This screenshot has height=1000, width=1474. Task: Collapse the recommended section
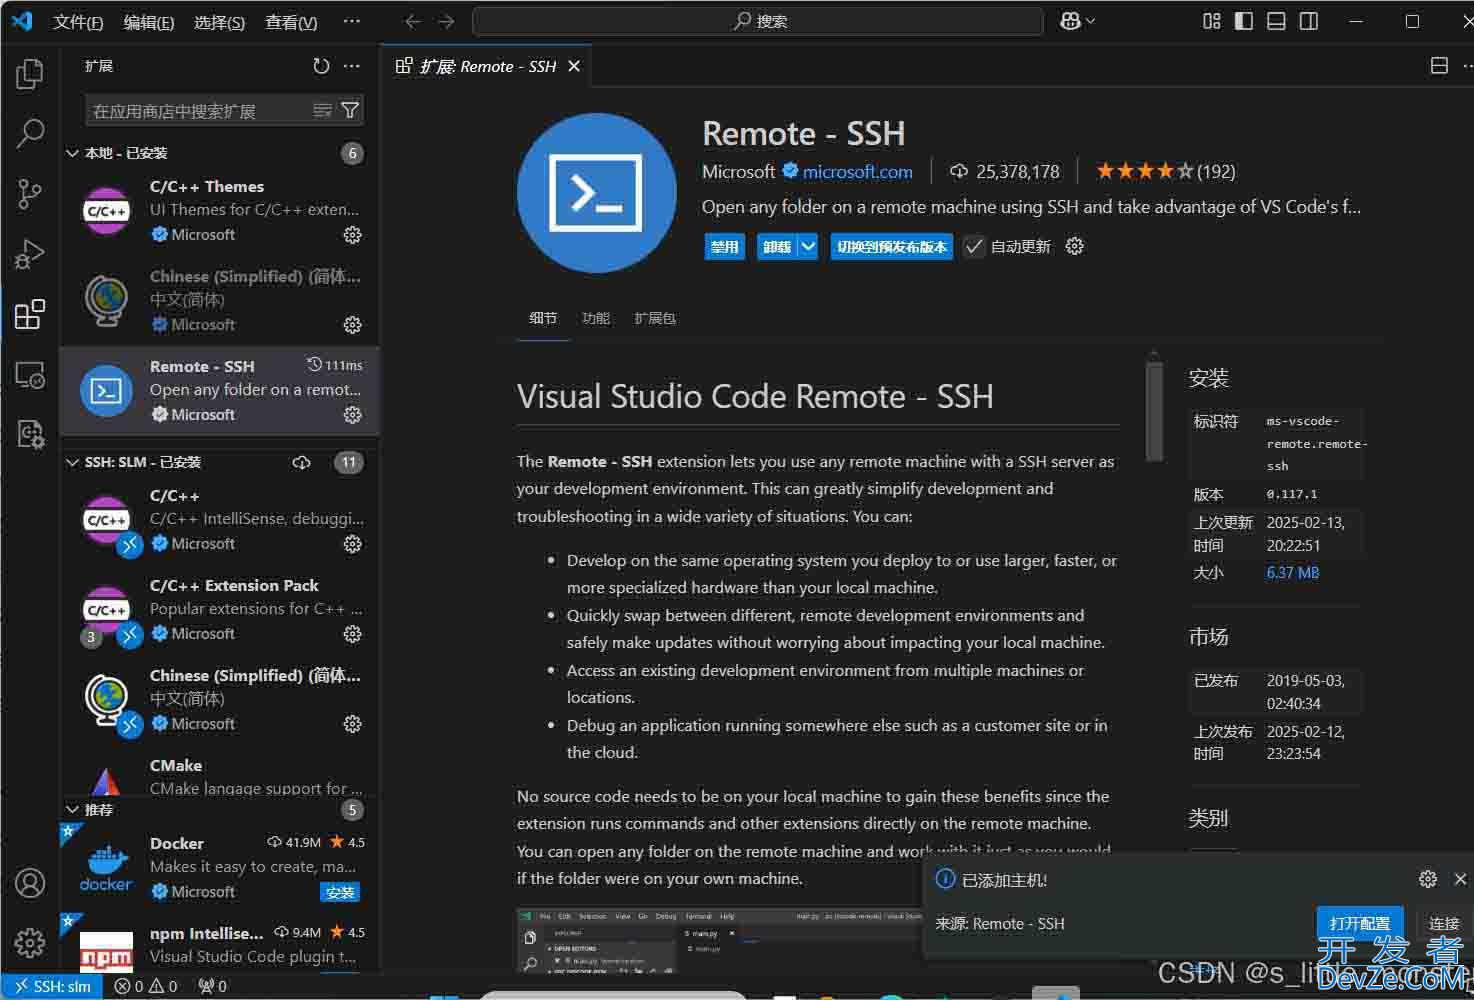(x=72, y=810)
